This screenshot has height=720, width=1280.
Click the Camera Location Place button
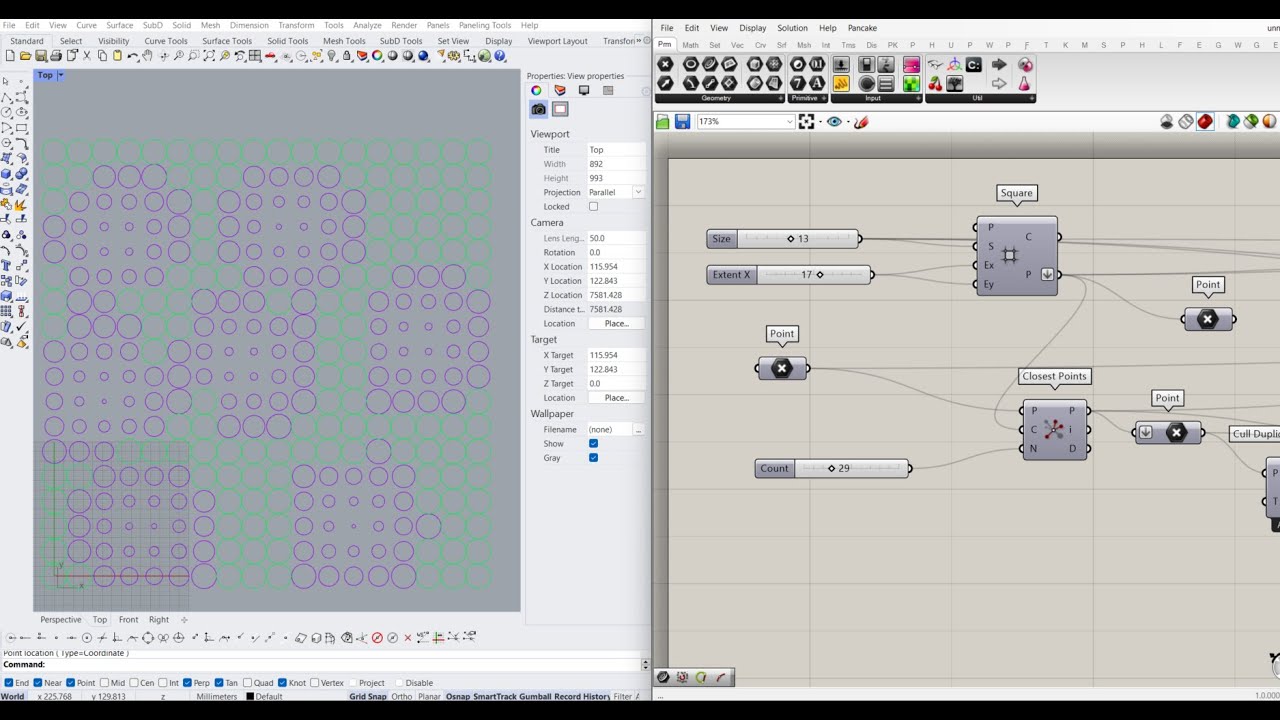(x=616, y=324)
